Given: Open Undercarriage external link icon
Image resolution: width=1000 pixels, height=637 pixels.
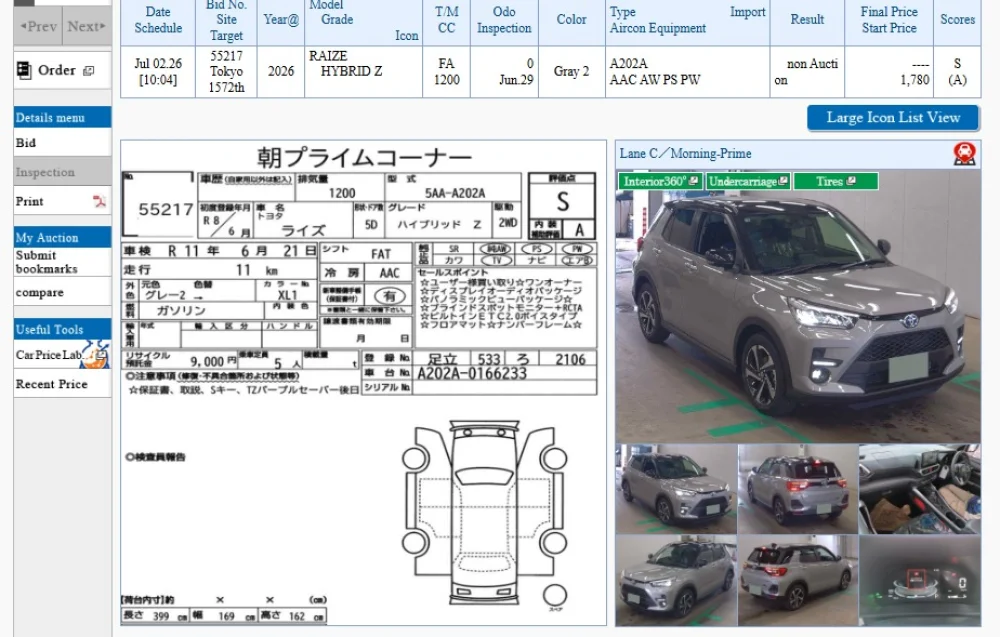Looking at the screenshot, I should (783, 181).
